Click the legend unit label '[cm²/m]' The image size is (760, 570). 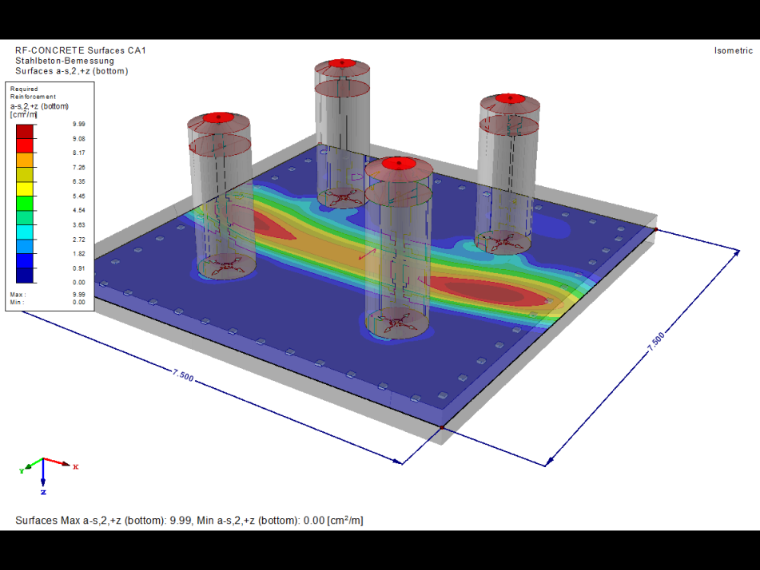tap(23, 114)
